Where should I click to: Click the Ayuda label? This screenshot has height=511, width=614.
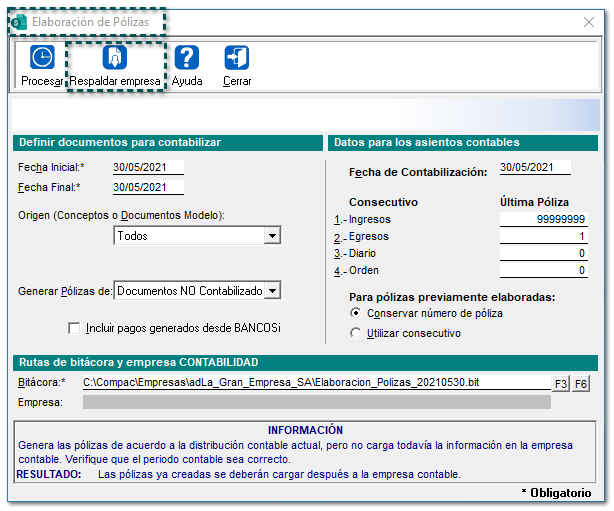(x=187, y=81)
